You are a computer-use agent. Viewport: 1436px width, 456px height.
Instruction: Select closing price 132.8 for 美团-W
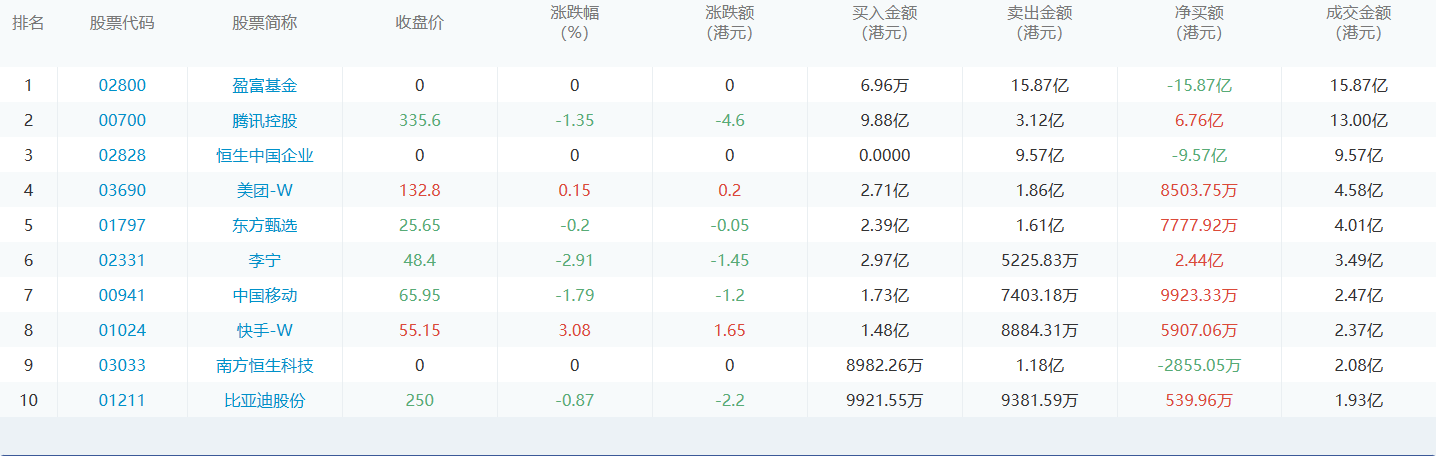pos(419,191)
